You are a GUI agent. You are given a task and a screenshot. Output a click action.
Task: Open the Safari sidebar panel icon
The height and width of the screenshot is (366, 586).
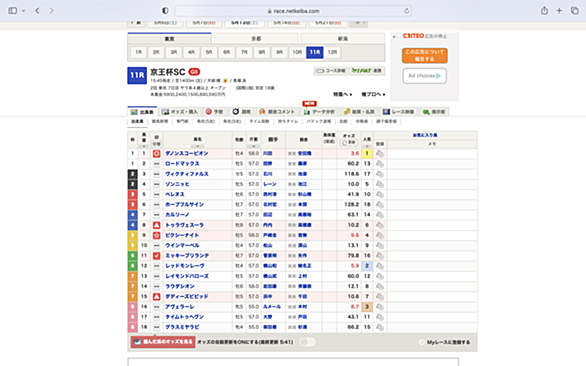pos(13,10)
